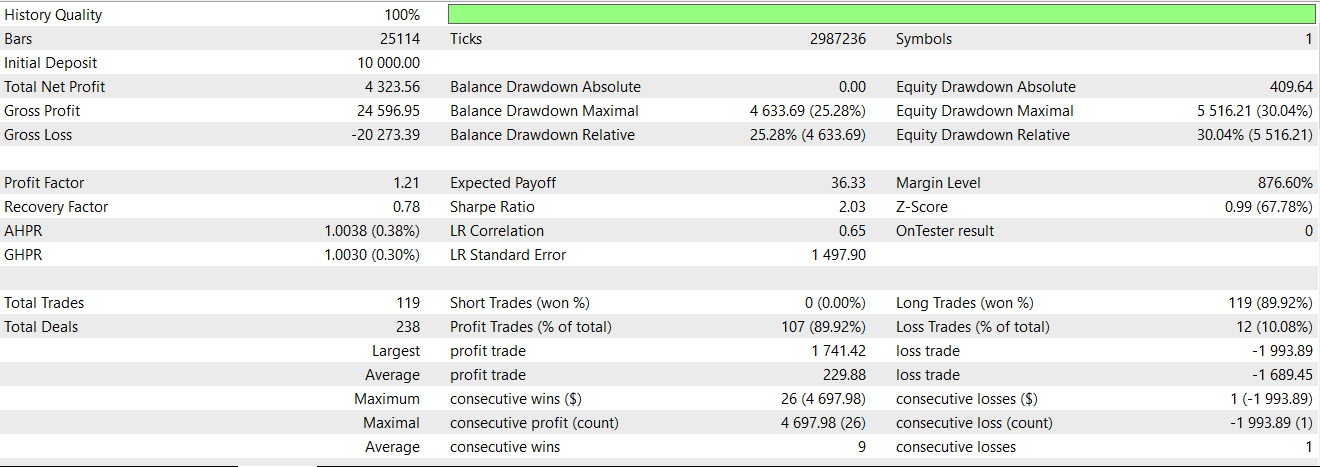Click the Total Deals label

pyautogui.click(x=41, y=327)
